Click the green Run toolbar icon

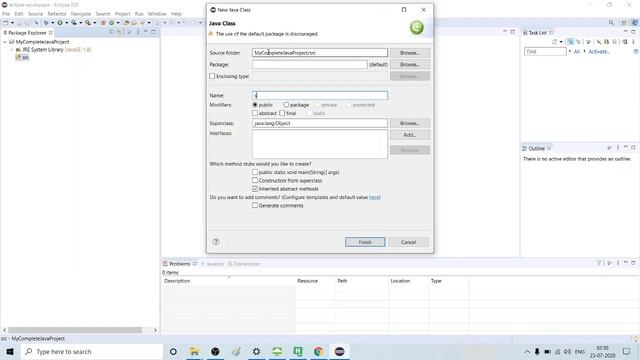click(x=60, y=23)
